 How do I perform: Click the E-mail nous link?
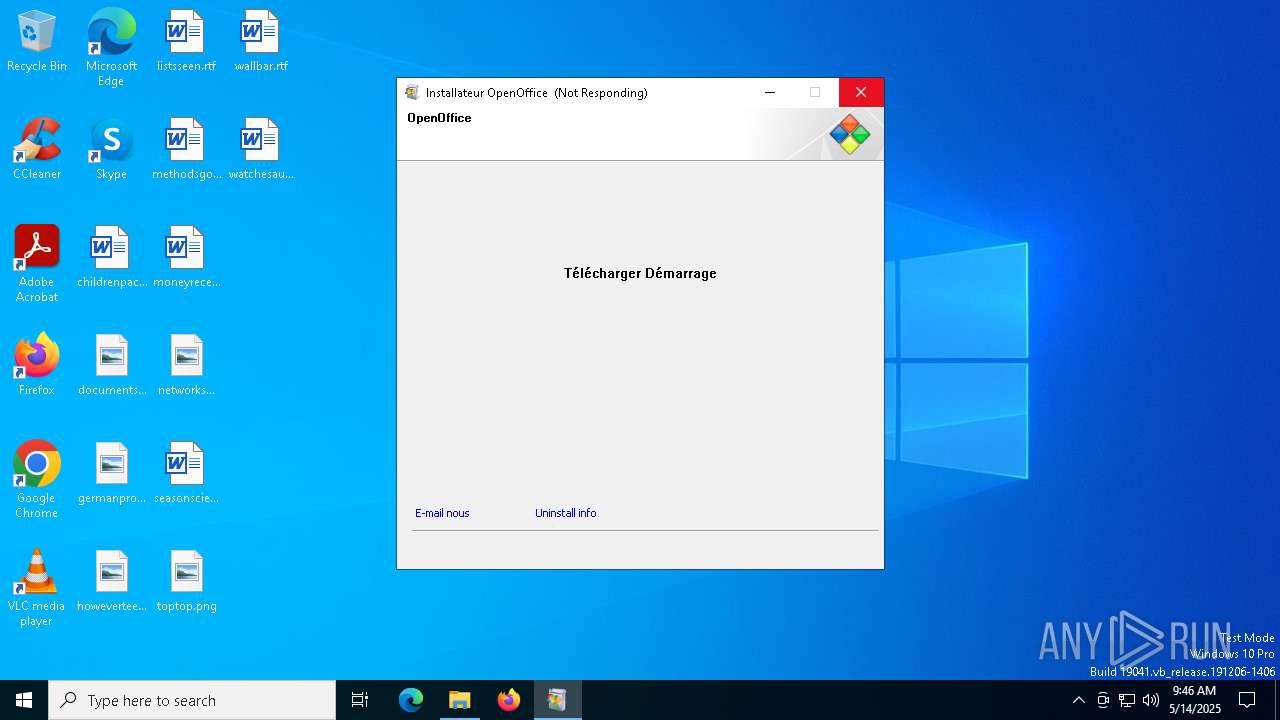pyautogui.click(x=442, y=513)
